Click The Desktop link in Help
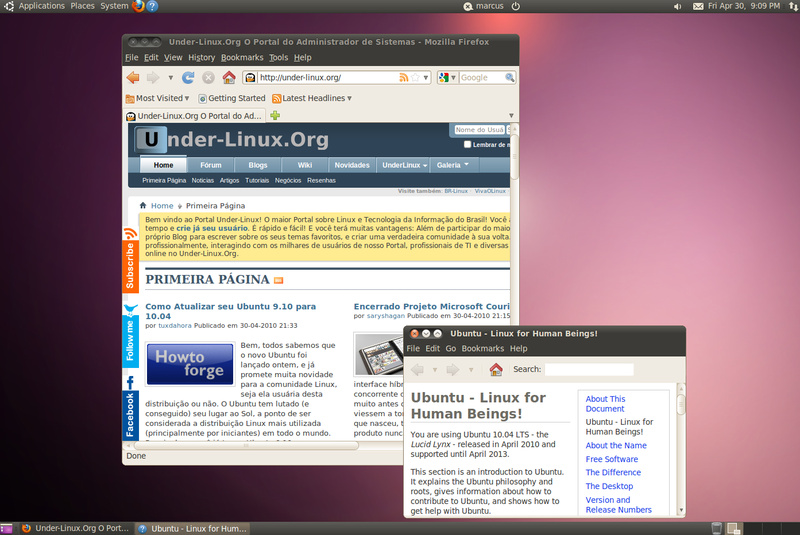This screenshot has height=535, width=800. (x=609, y=486)
